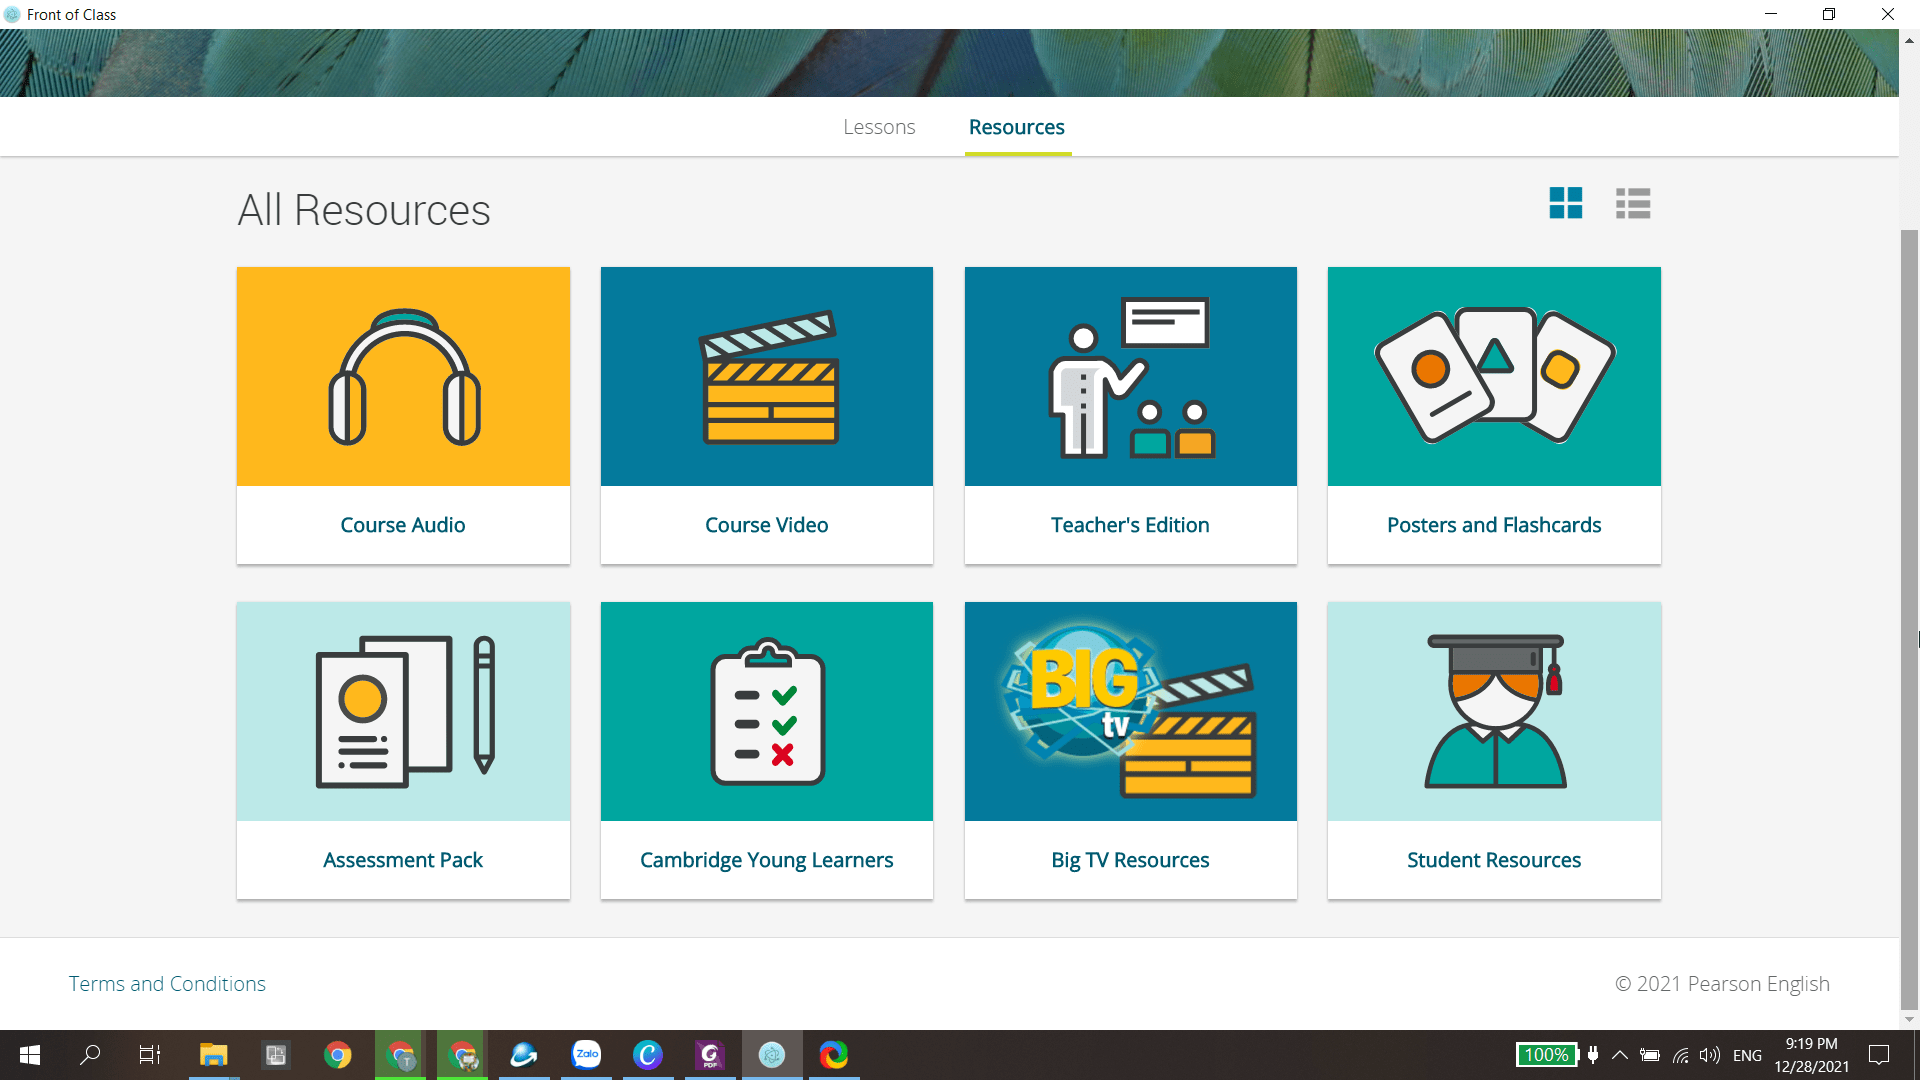Enable grid view for resources
This screenshot has height=1080, width=1920.
[x=1566, y=203]
